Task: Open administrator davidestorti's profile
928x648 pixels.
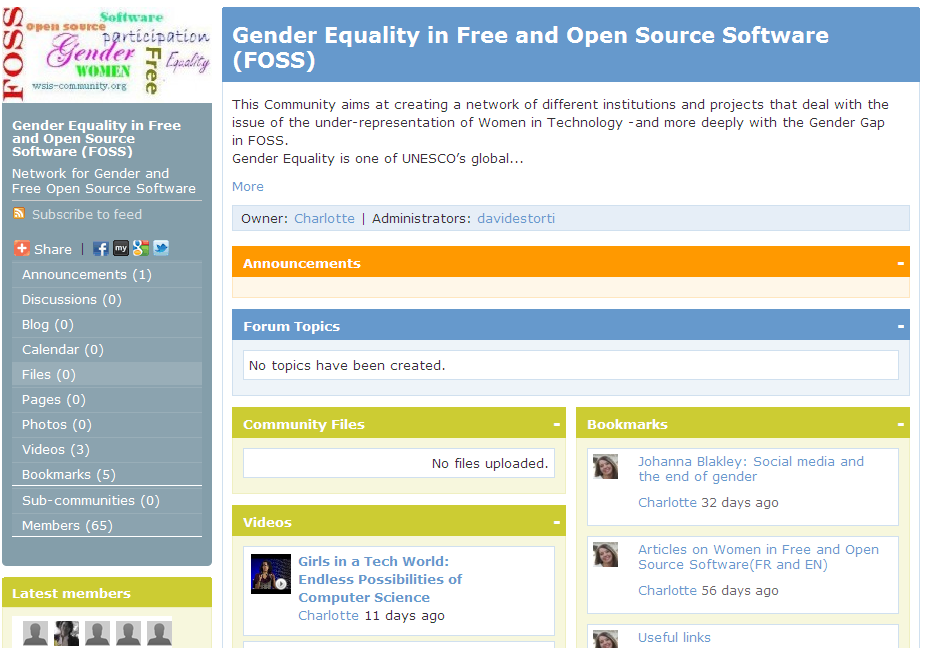Action: 516,218
